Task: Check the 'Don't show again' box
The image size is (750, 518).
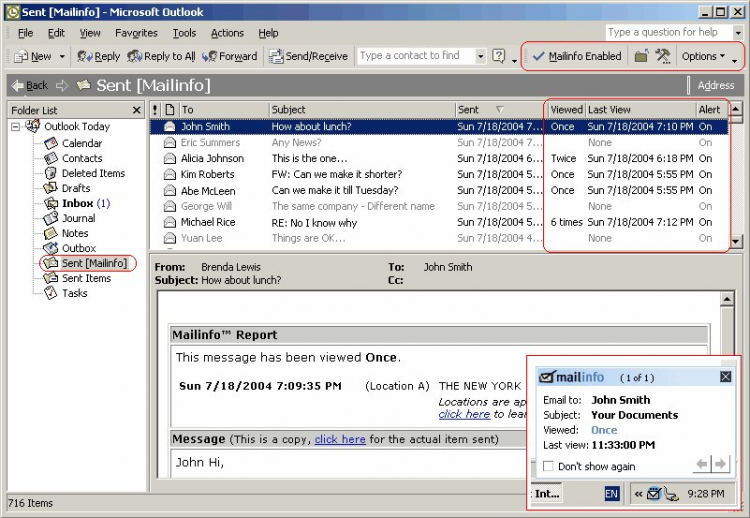Action: (548, 466)
